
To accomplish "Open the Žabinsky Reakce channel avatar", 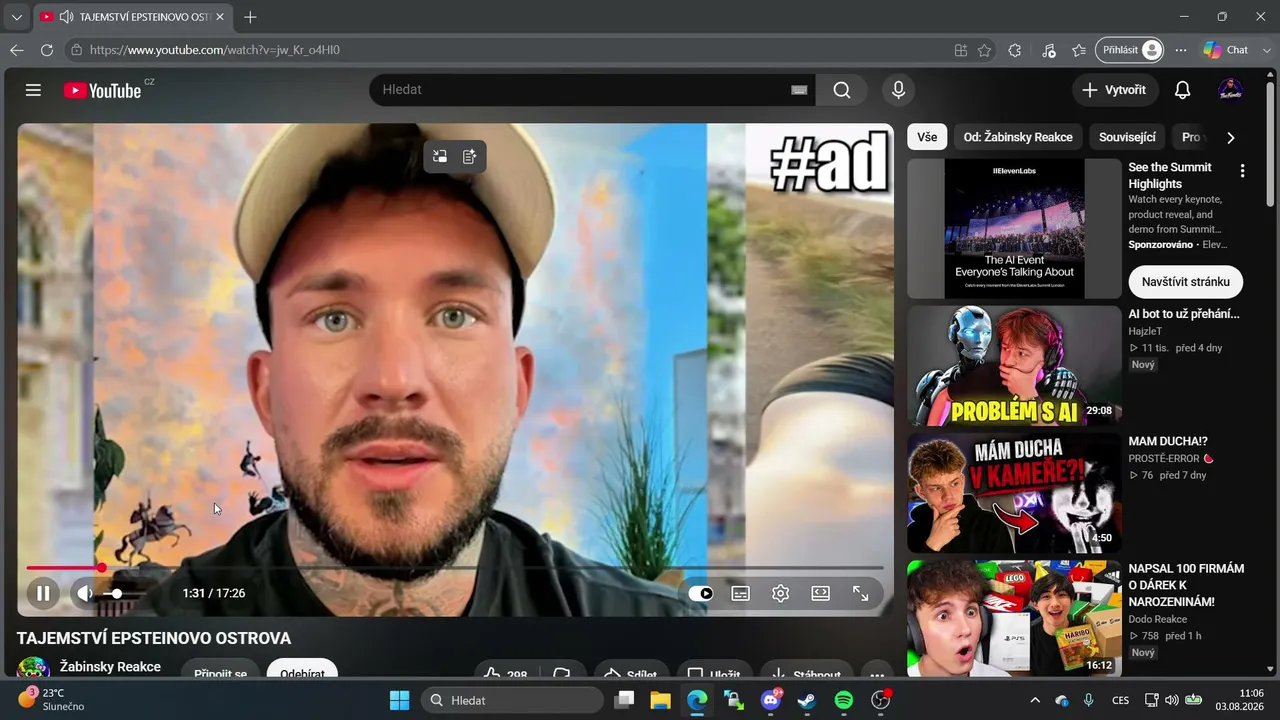I will pyautogui.click(x=33, y=669).
